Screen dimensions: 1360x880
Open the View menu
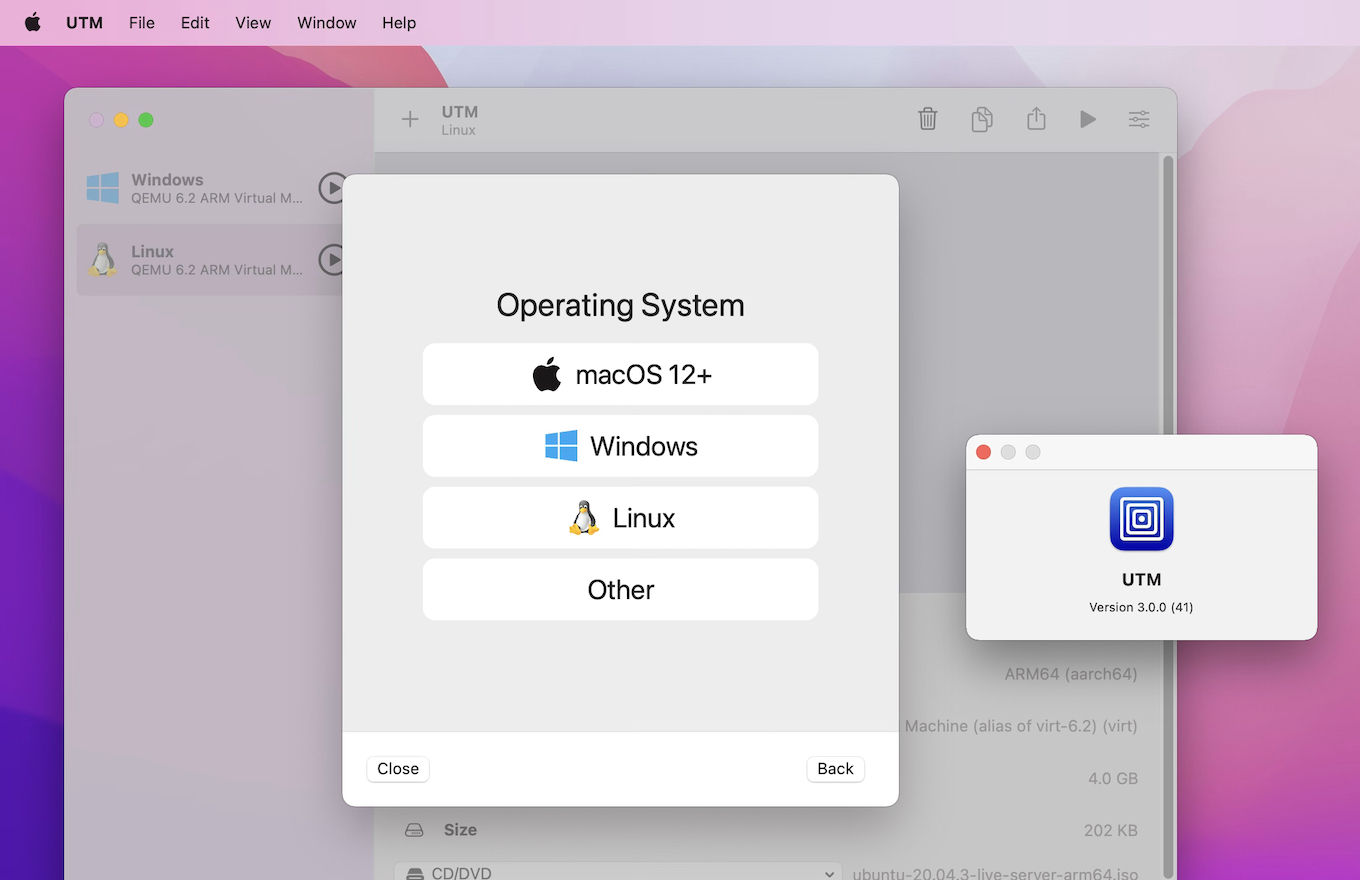pyautogui.click(x=253, y=22)
